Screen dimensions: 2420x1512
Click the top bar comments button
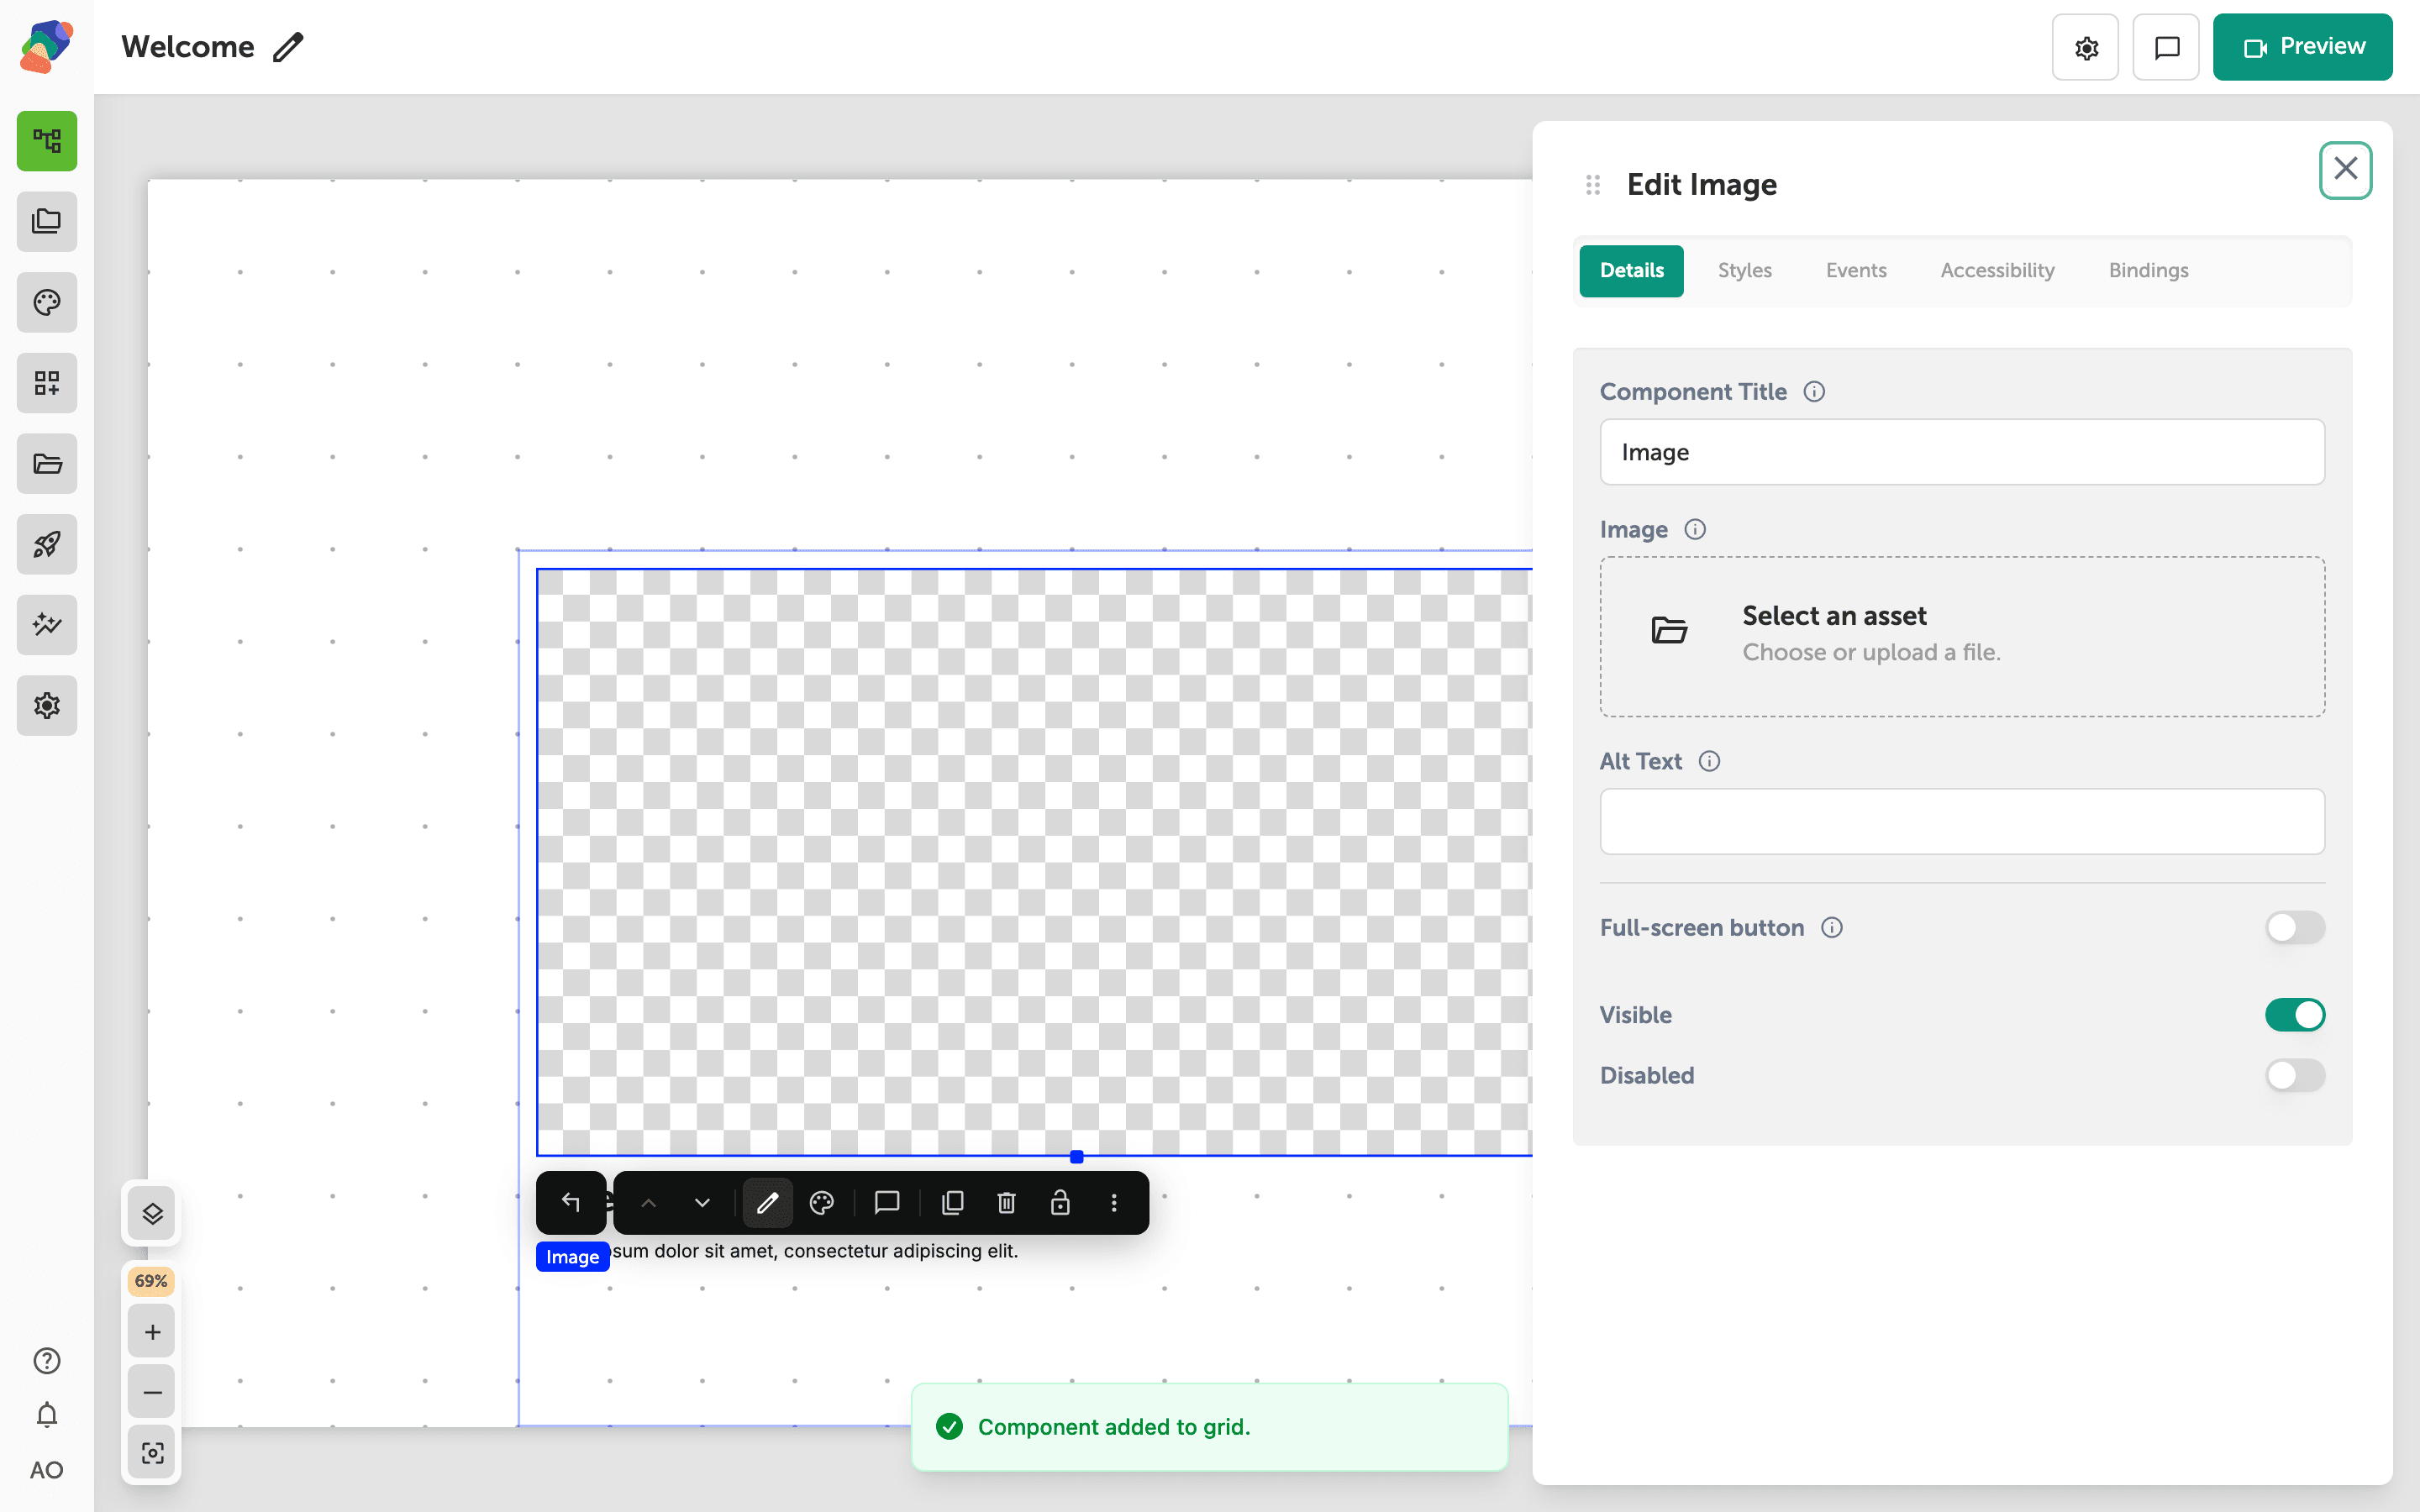(x=2166, y=47)
